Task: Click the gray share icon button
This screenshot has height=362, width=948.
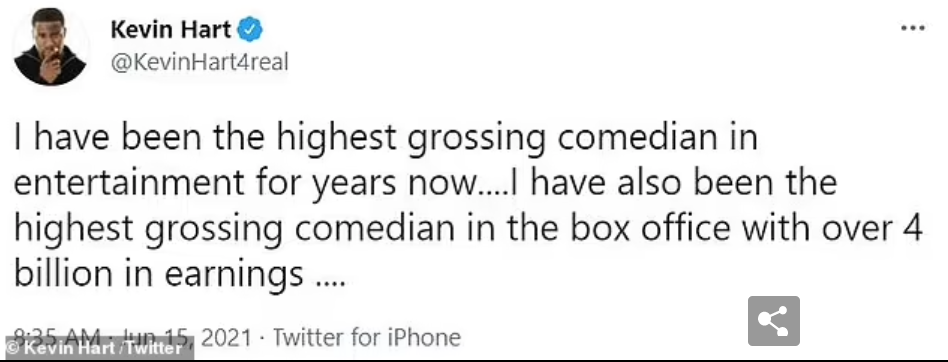Action: click(773, 321)
